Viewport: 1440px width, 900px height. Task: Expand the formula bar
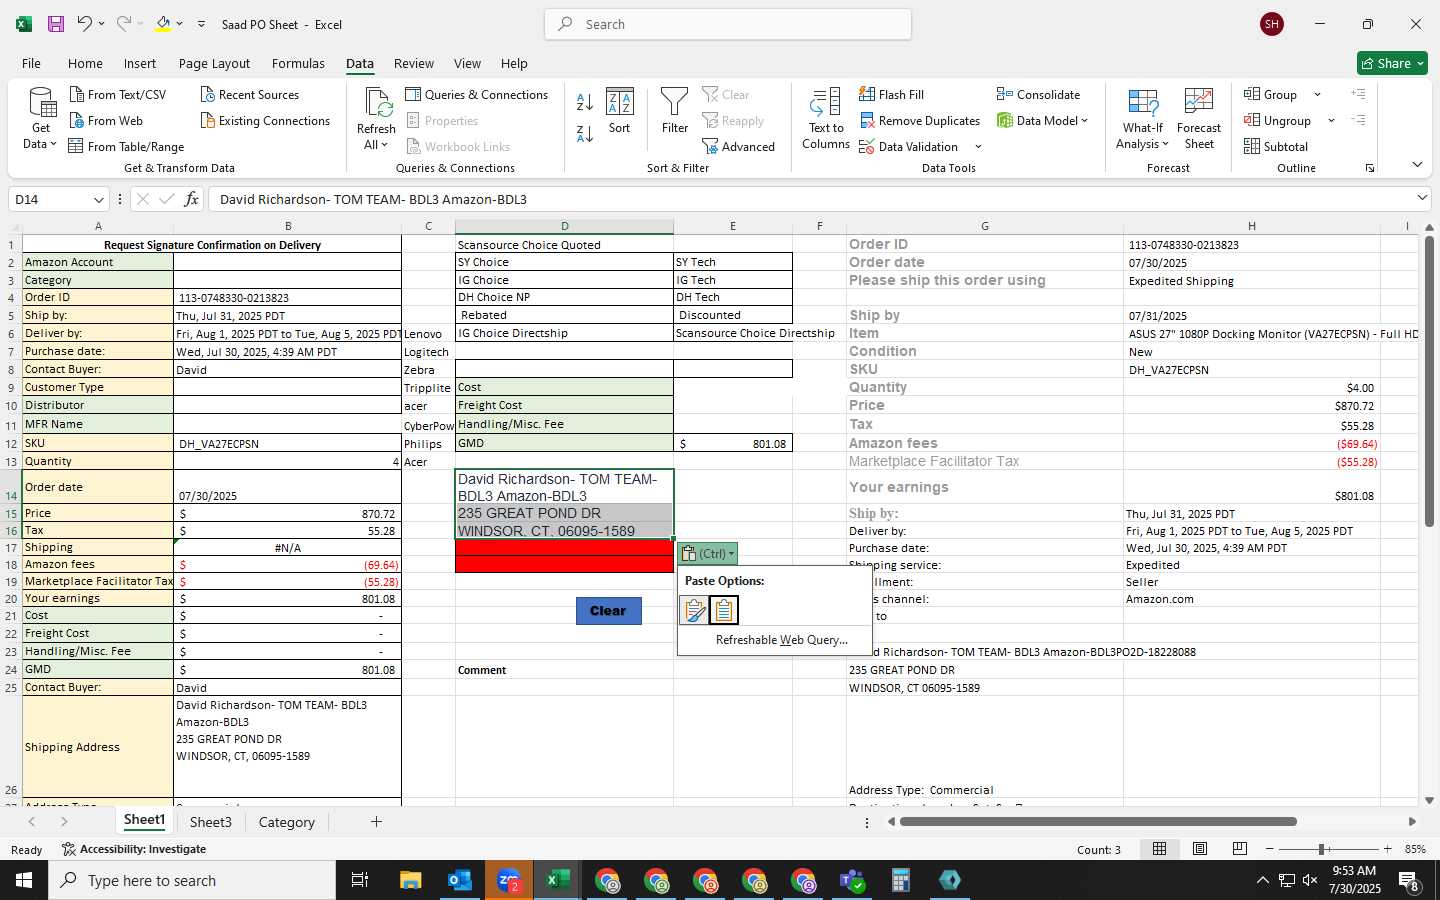click(1422, 198)
